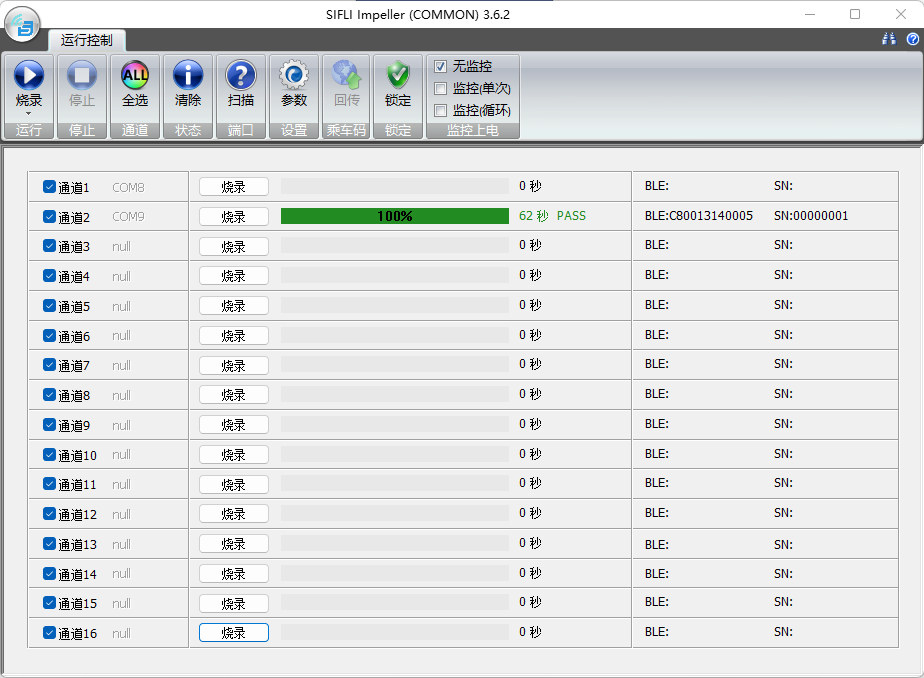Open the application logo menu button
924x678 pixels.
tap(22, 25)
